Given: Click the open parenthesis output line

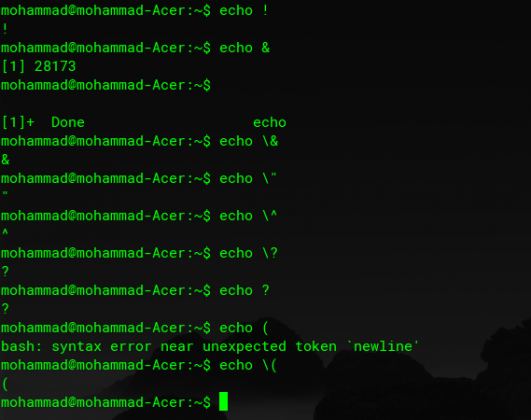Looking at the screenshot, I should click(5, 384).
